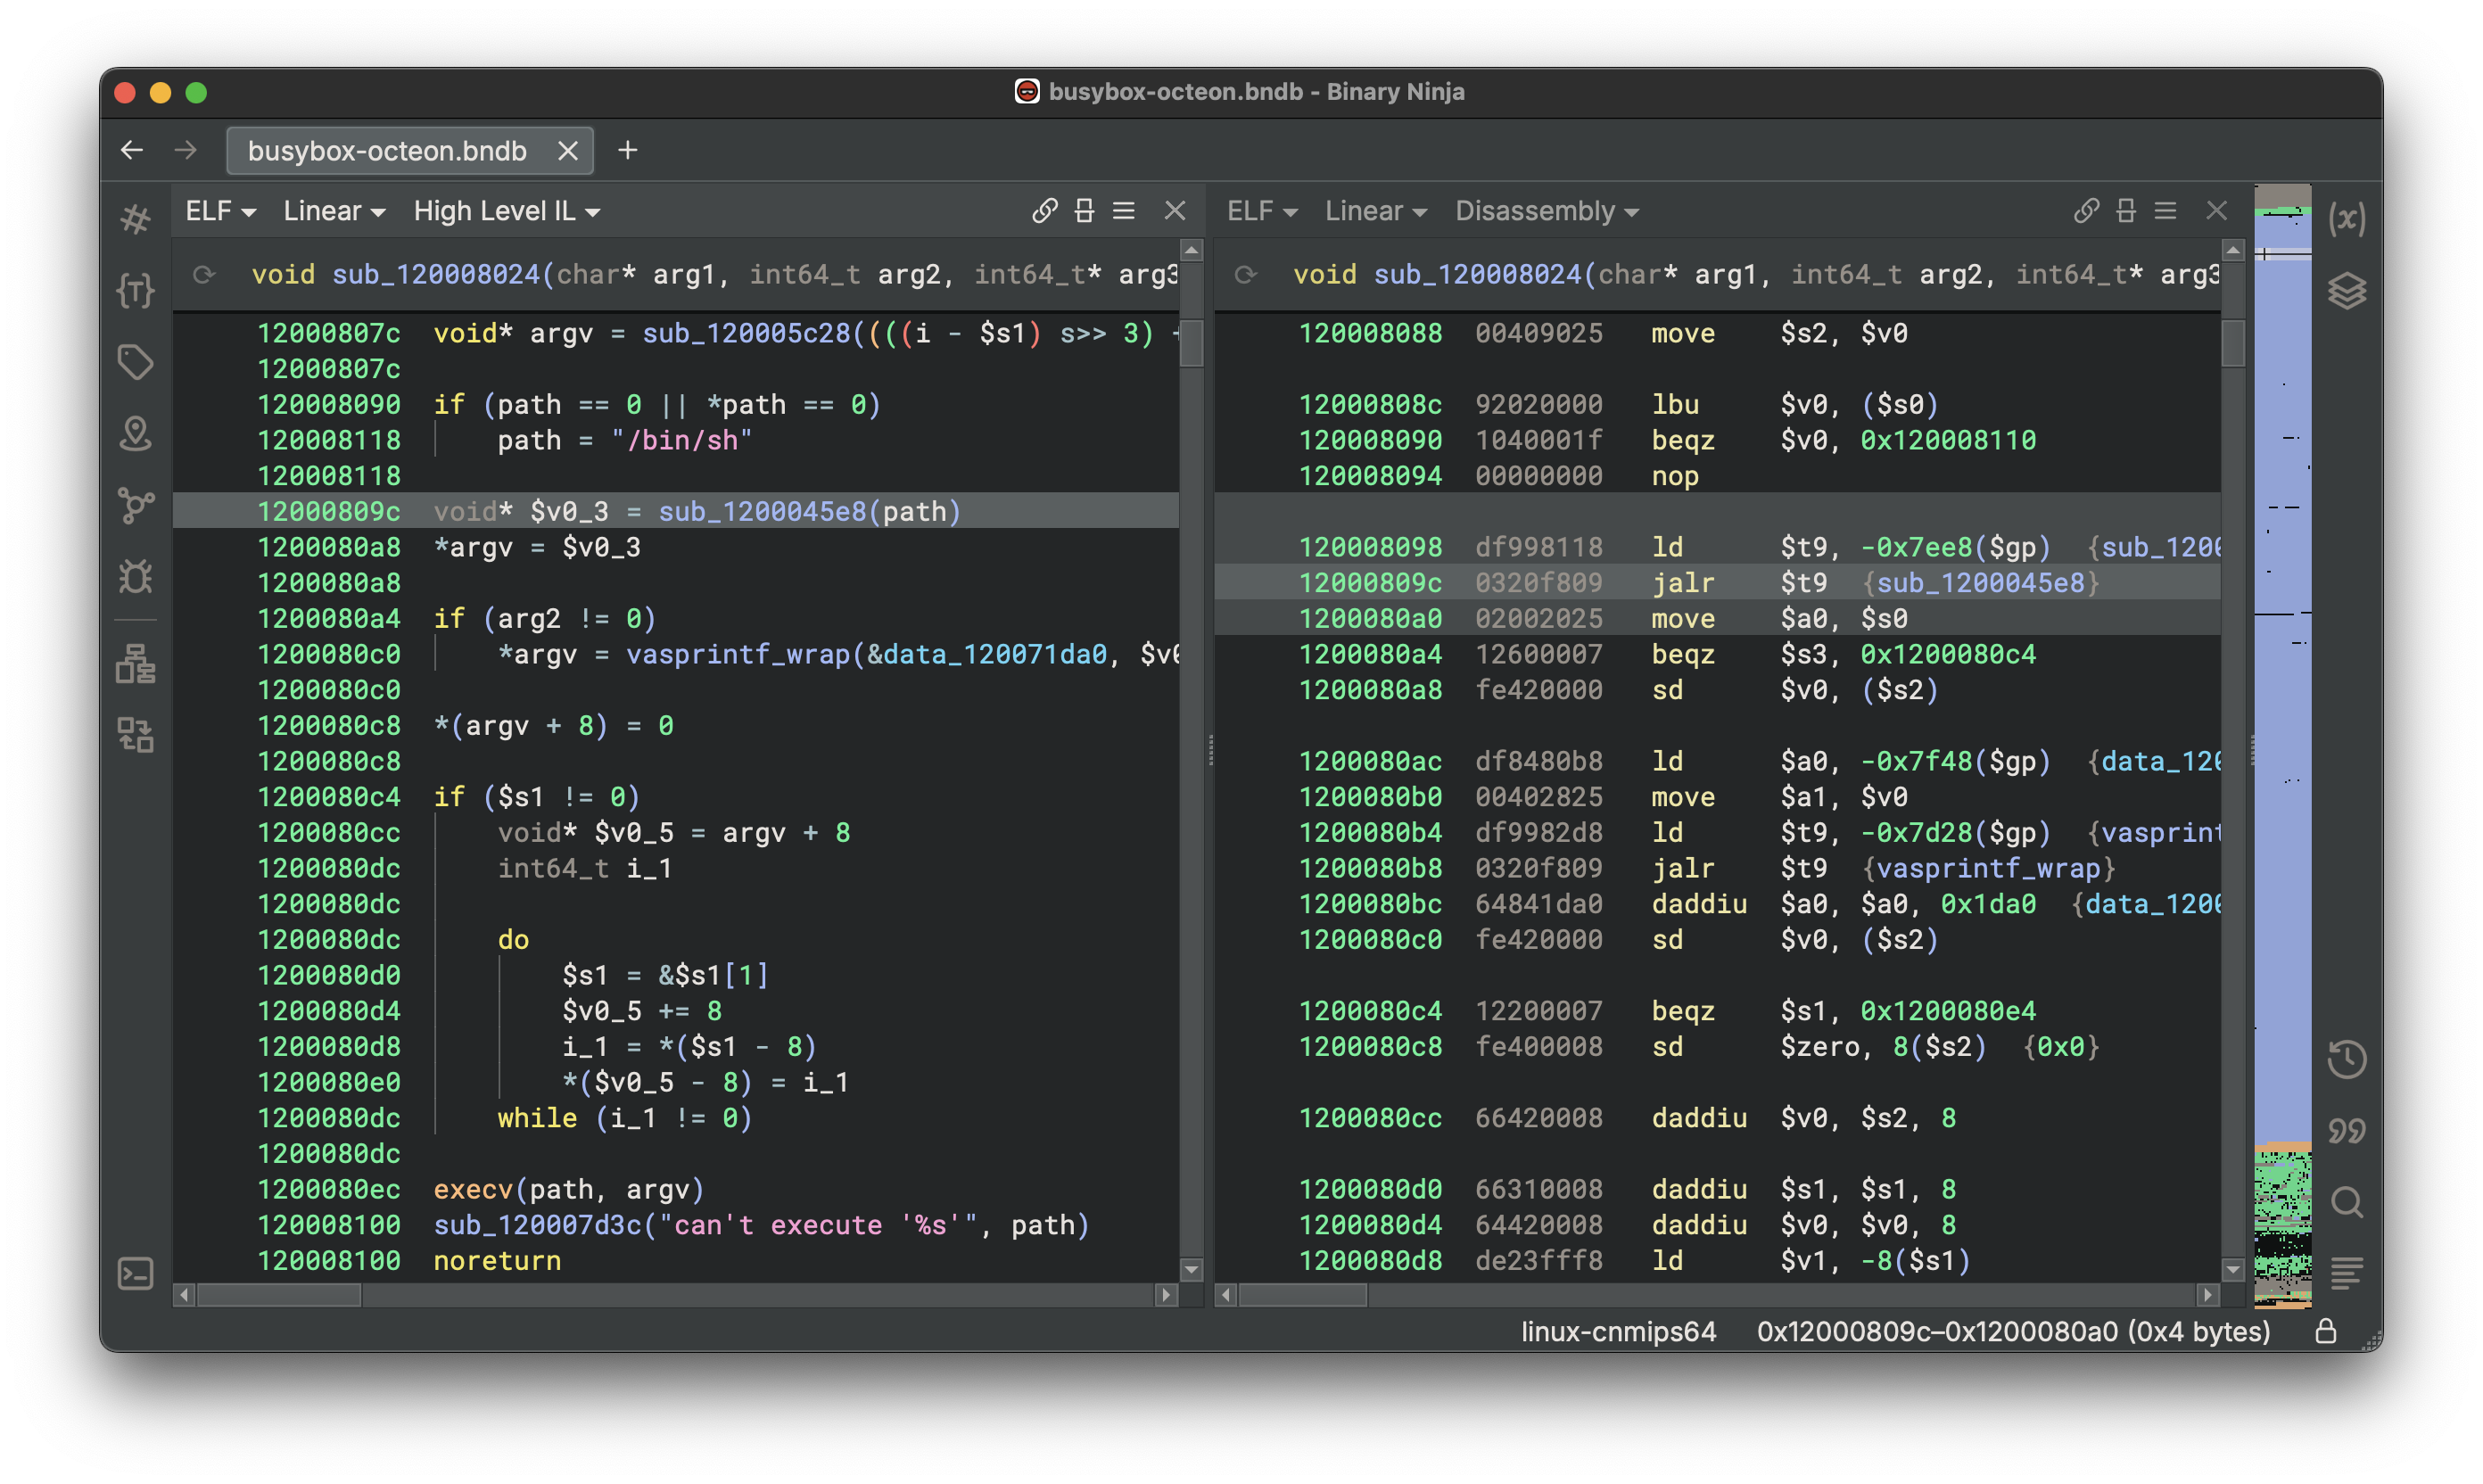Open the Stack layers panel icon
The image size is (2483, 1484).
[x=2346, y=291]
